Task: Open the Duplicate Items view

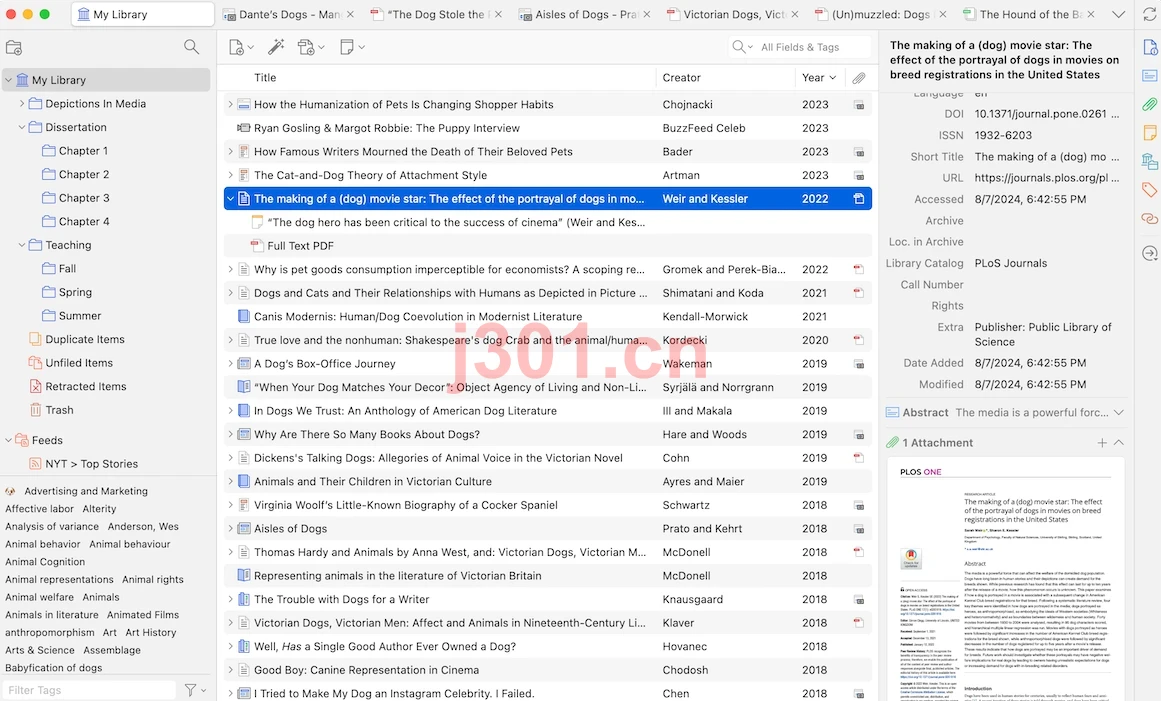Action: coord(84,339)
